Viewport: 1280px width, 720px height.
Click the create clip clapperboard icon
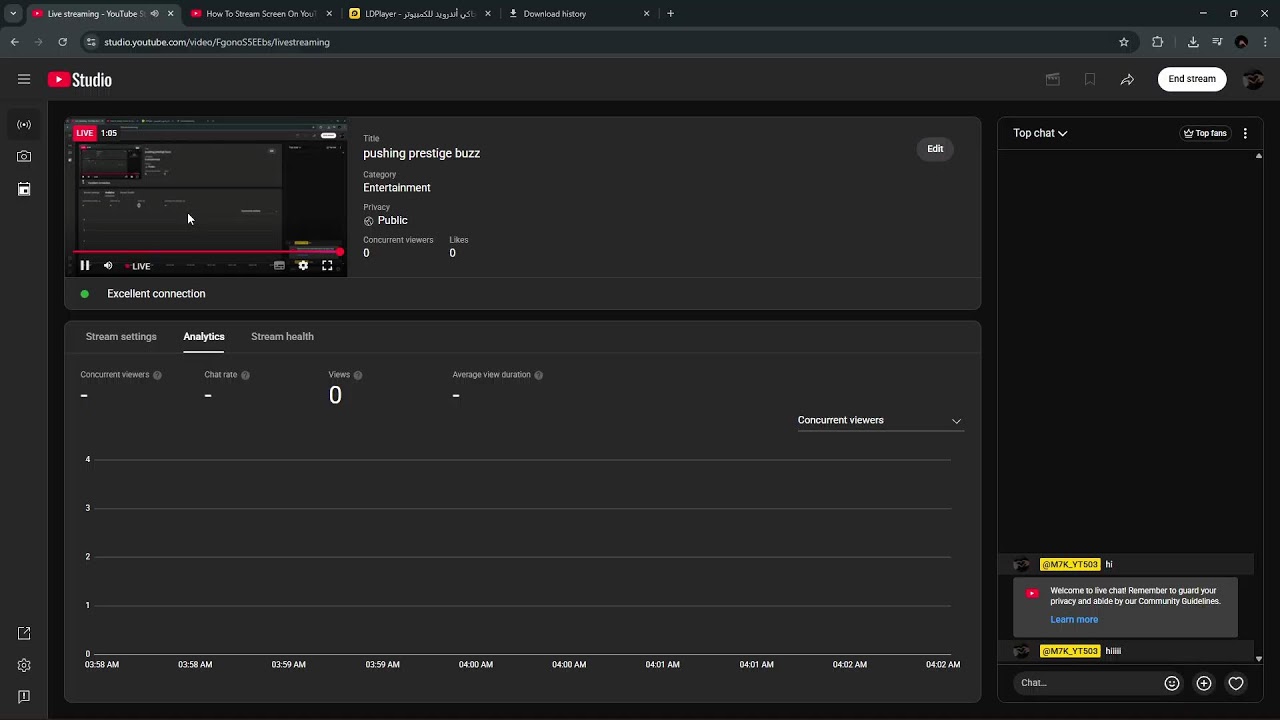tap(1053, 79)
